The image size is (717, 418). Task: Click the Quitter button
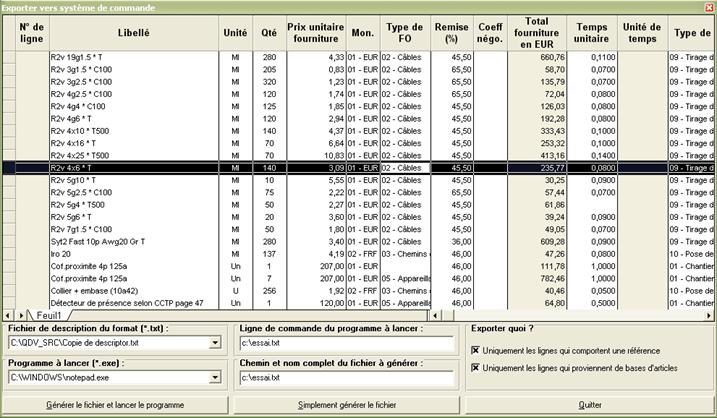pos(589,406)
